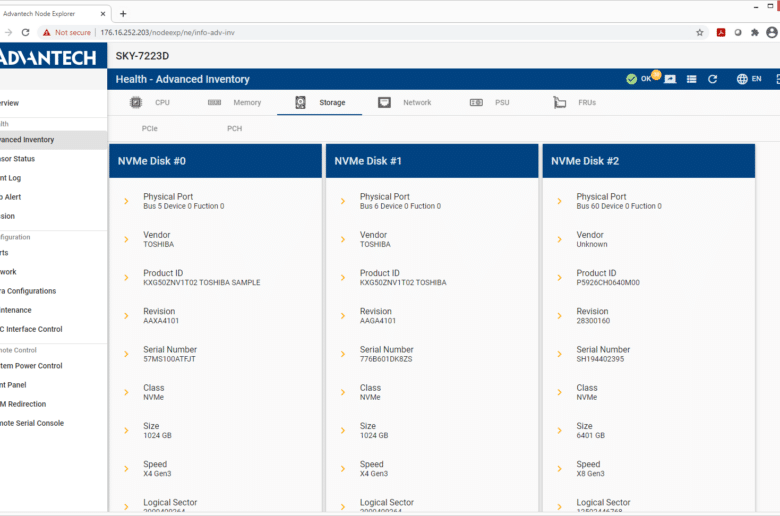Image resolution: width=780 pixels, height=516 pixels.
Task: Click the address bar URL
Action: point(167,32)
